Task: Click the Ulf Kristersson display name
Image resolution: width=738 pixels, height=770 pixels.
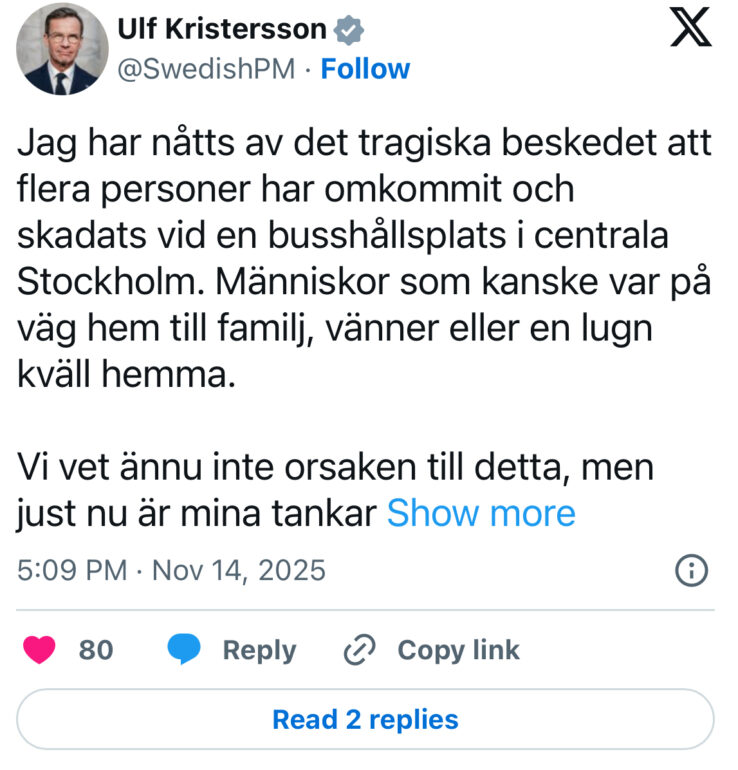Action: coord(224,30)
